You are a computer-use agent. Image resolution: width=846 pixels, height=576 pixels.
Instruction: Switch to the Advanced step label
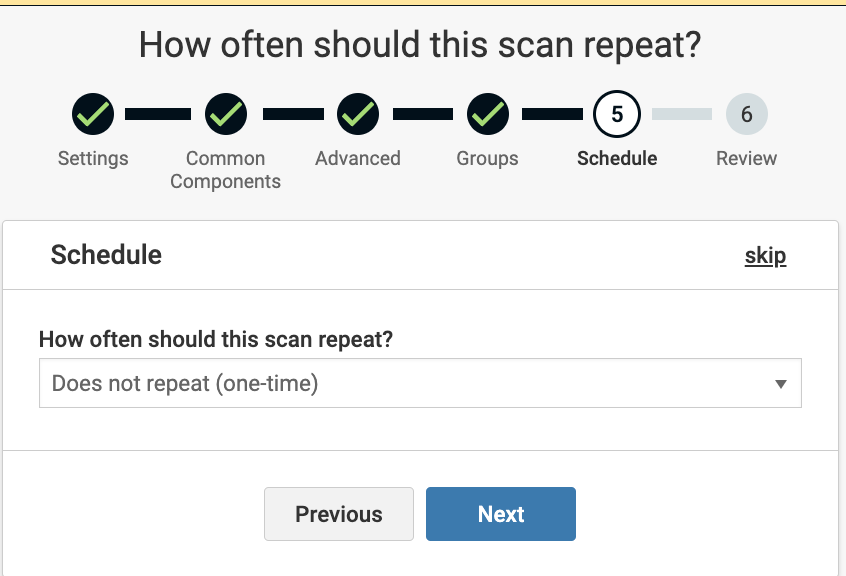click(358, 158)
